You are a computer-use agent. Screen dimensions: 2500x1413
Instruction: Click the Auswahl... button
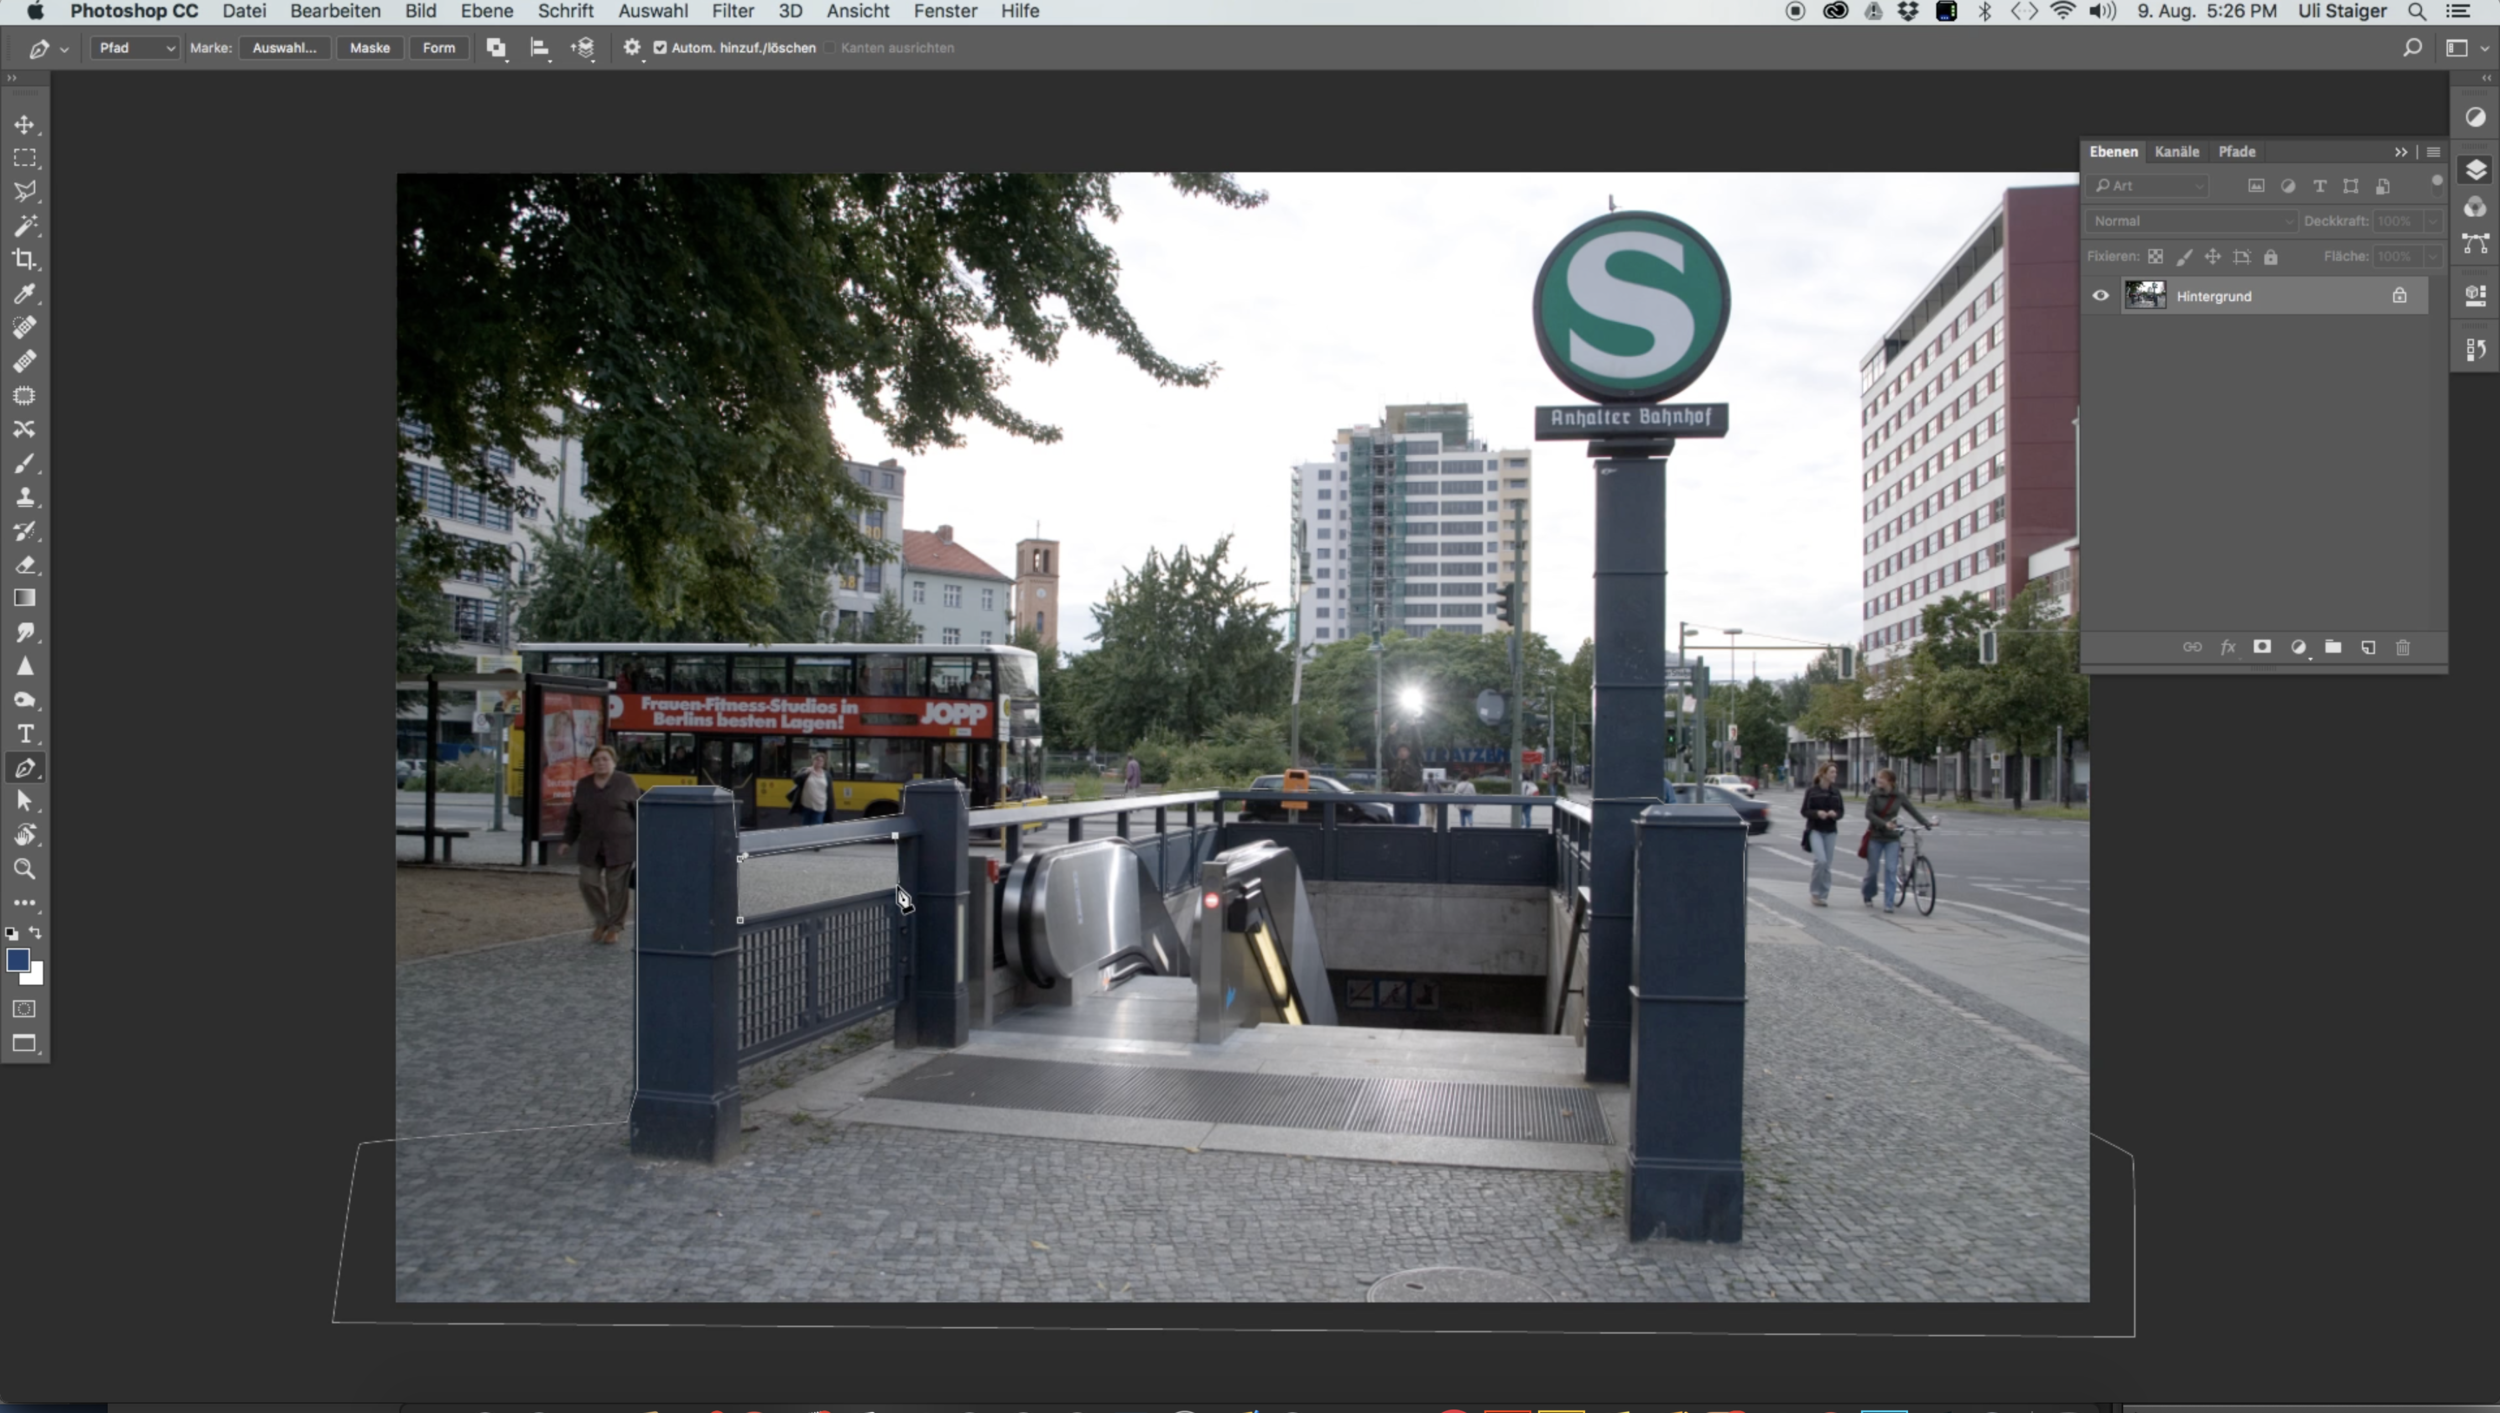284,48
